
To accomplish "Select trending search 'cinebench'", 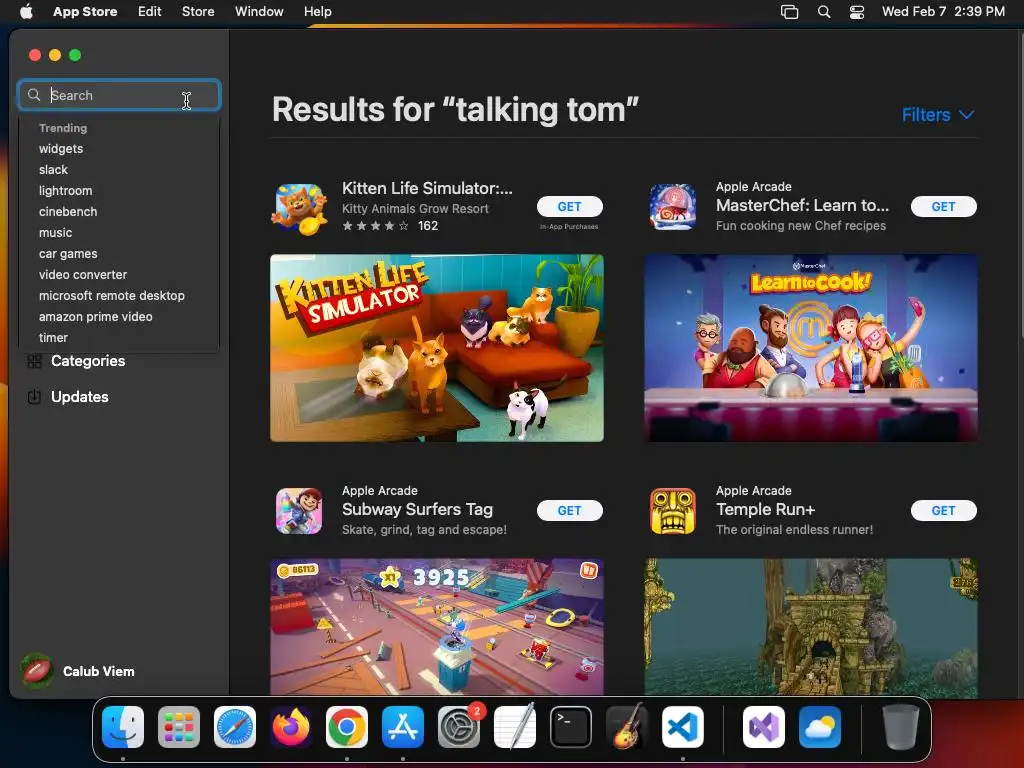I will pyautogui.click(x=68, y=212).
